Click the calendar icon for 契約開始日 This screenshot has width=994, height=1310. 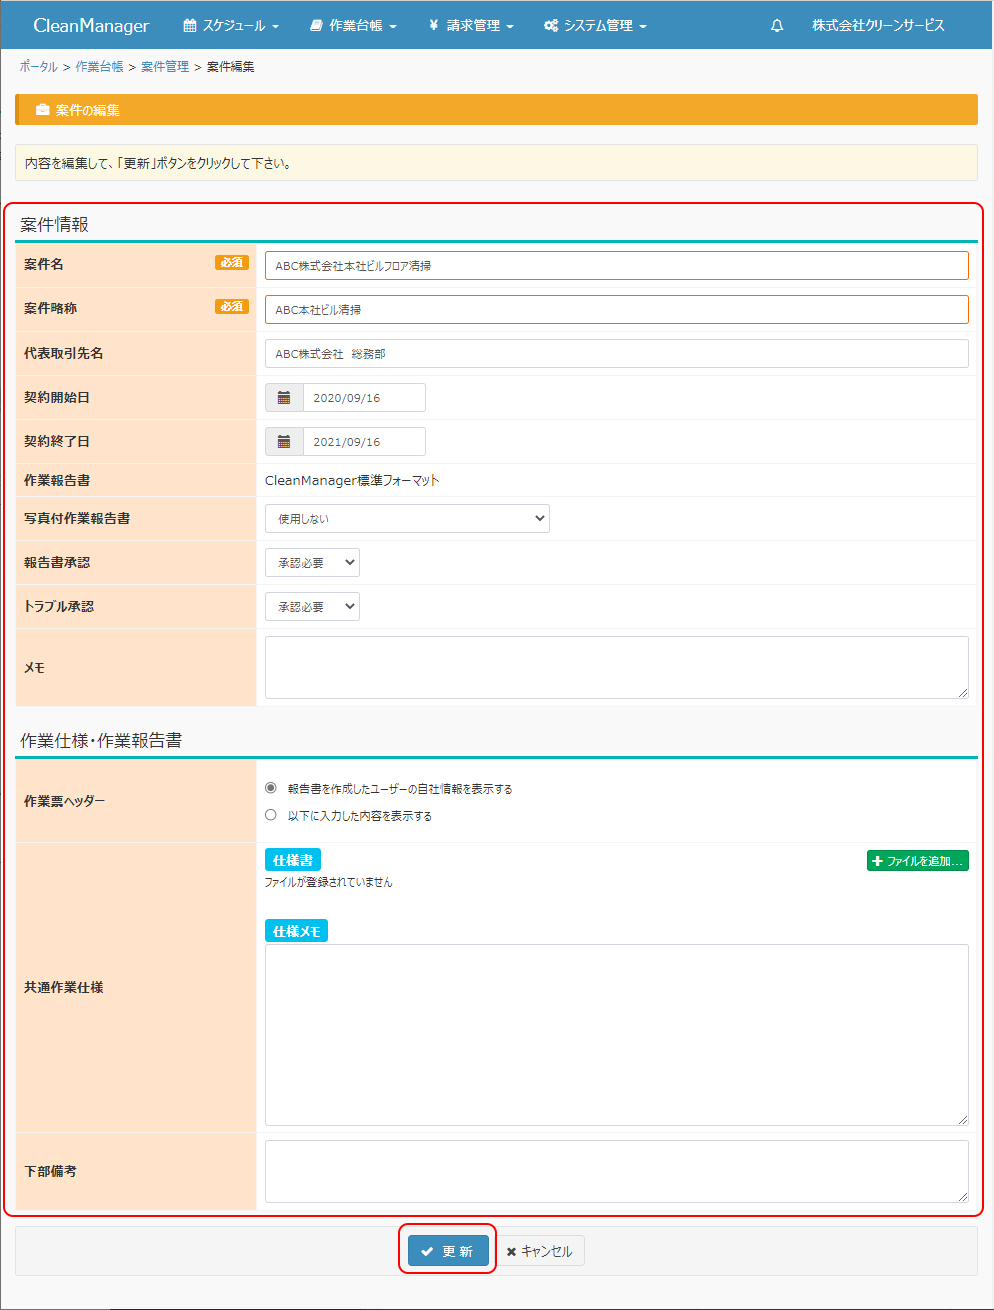(x=284, y=398)
